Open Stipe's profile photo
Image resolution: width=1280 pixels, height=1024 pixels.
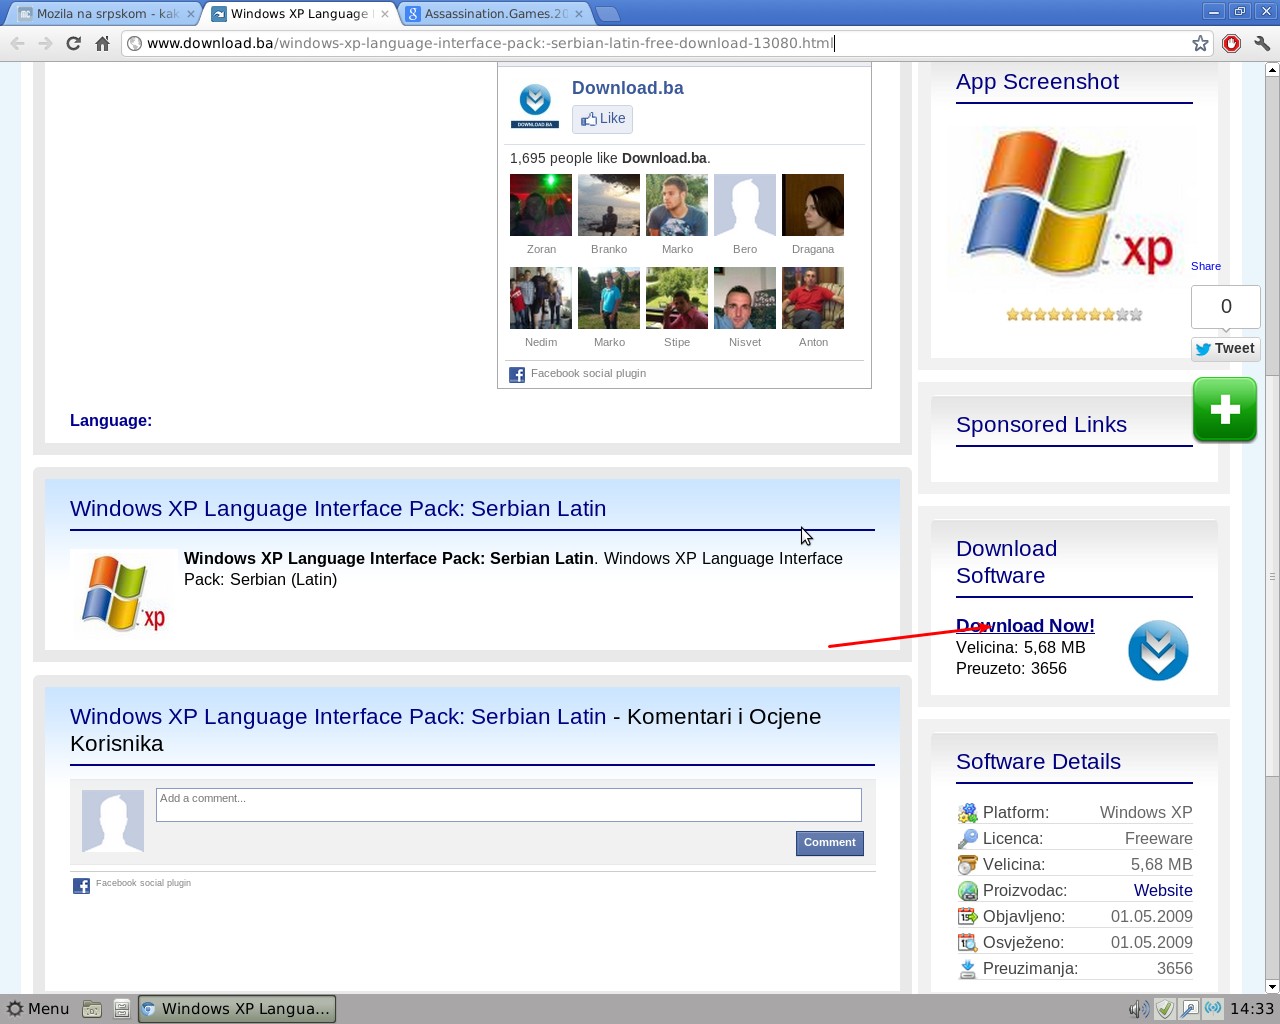pos(677,298)
